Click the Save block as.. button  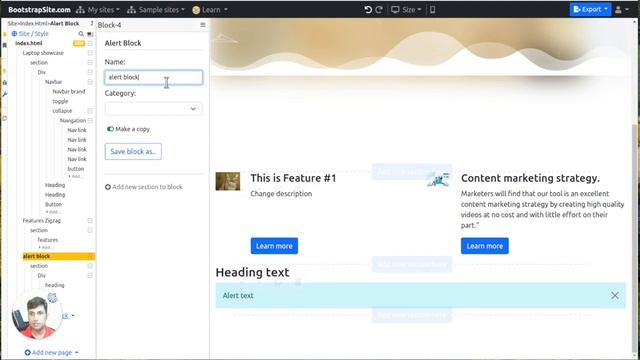(133, 151)
